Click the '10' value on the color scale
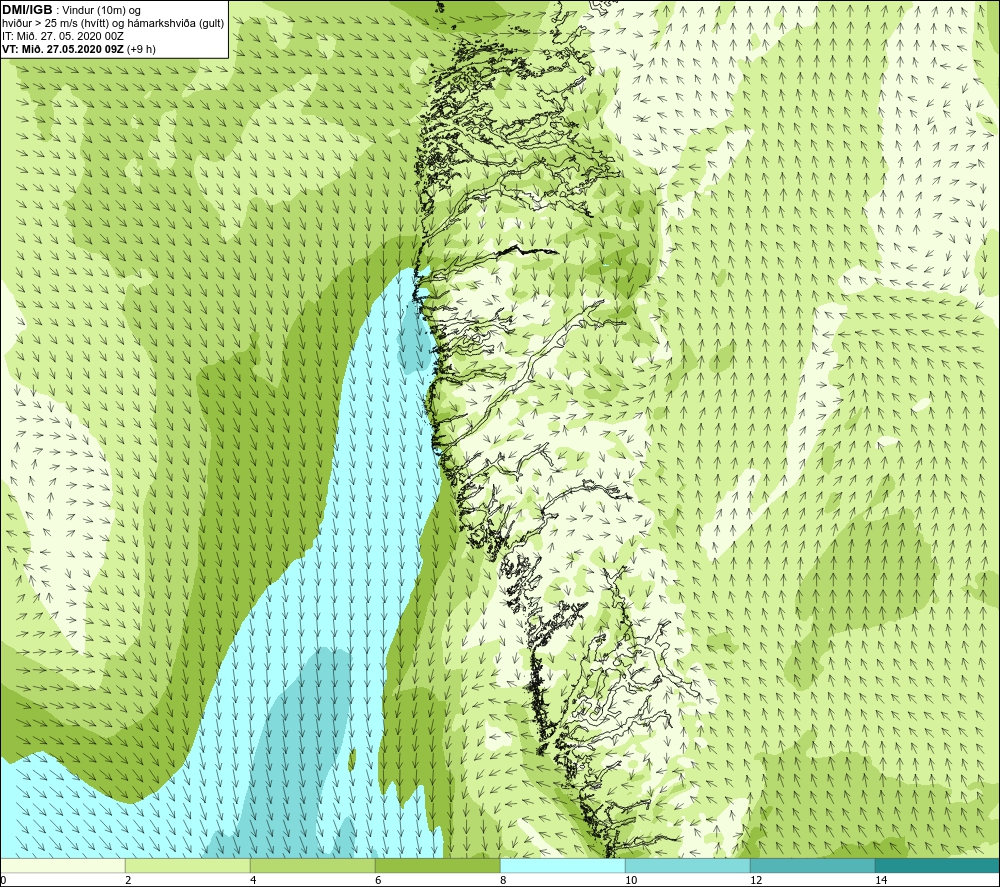The height and width of the screenshot is (887, 1000). tap(631, 880)
